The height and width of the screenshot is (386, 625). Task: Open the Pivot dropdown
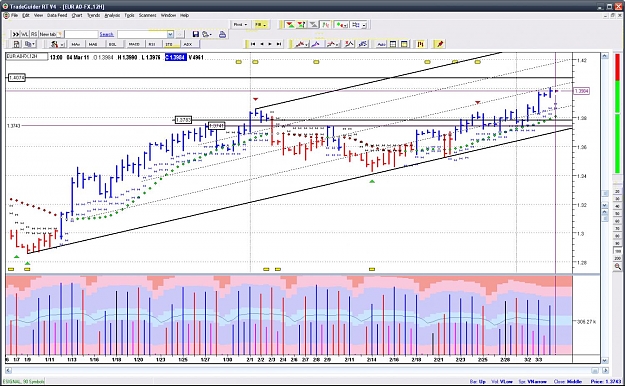pyautogui.click(x=240, y=25)
